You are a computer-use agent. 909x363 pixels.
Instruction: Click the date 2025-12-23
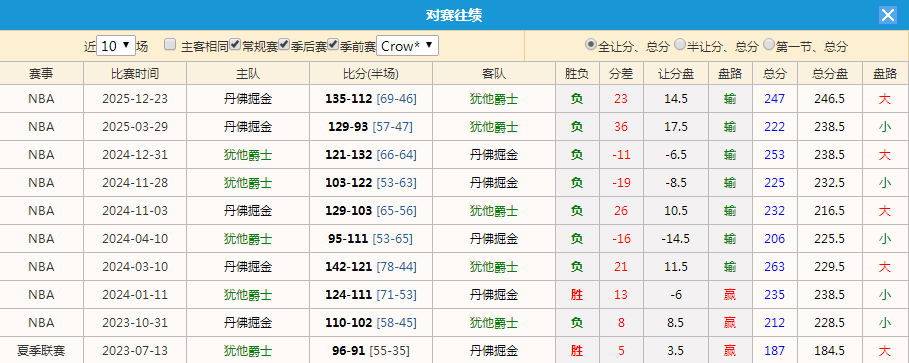pyautogui.click(x=135, y=99)
